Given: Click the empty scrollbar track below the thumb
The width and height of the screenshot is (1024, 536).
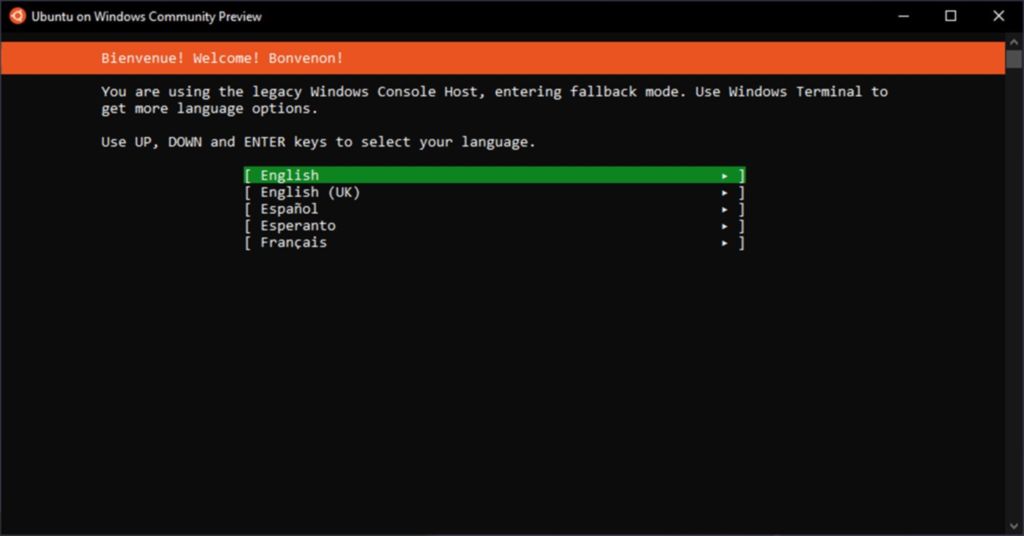Looking at the screenshot, I should click(x=1014, y=300).
